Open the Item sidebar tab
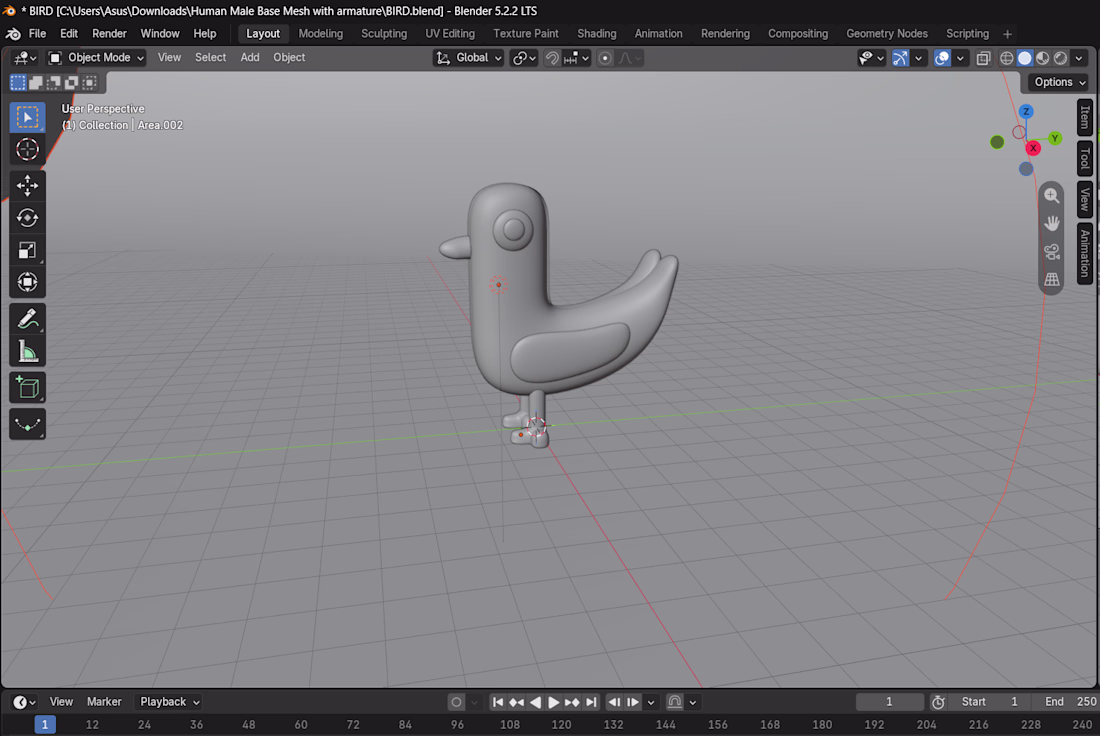1100x736 pixels. click(1085, 117)
